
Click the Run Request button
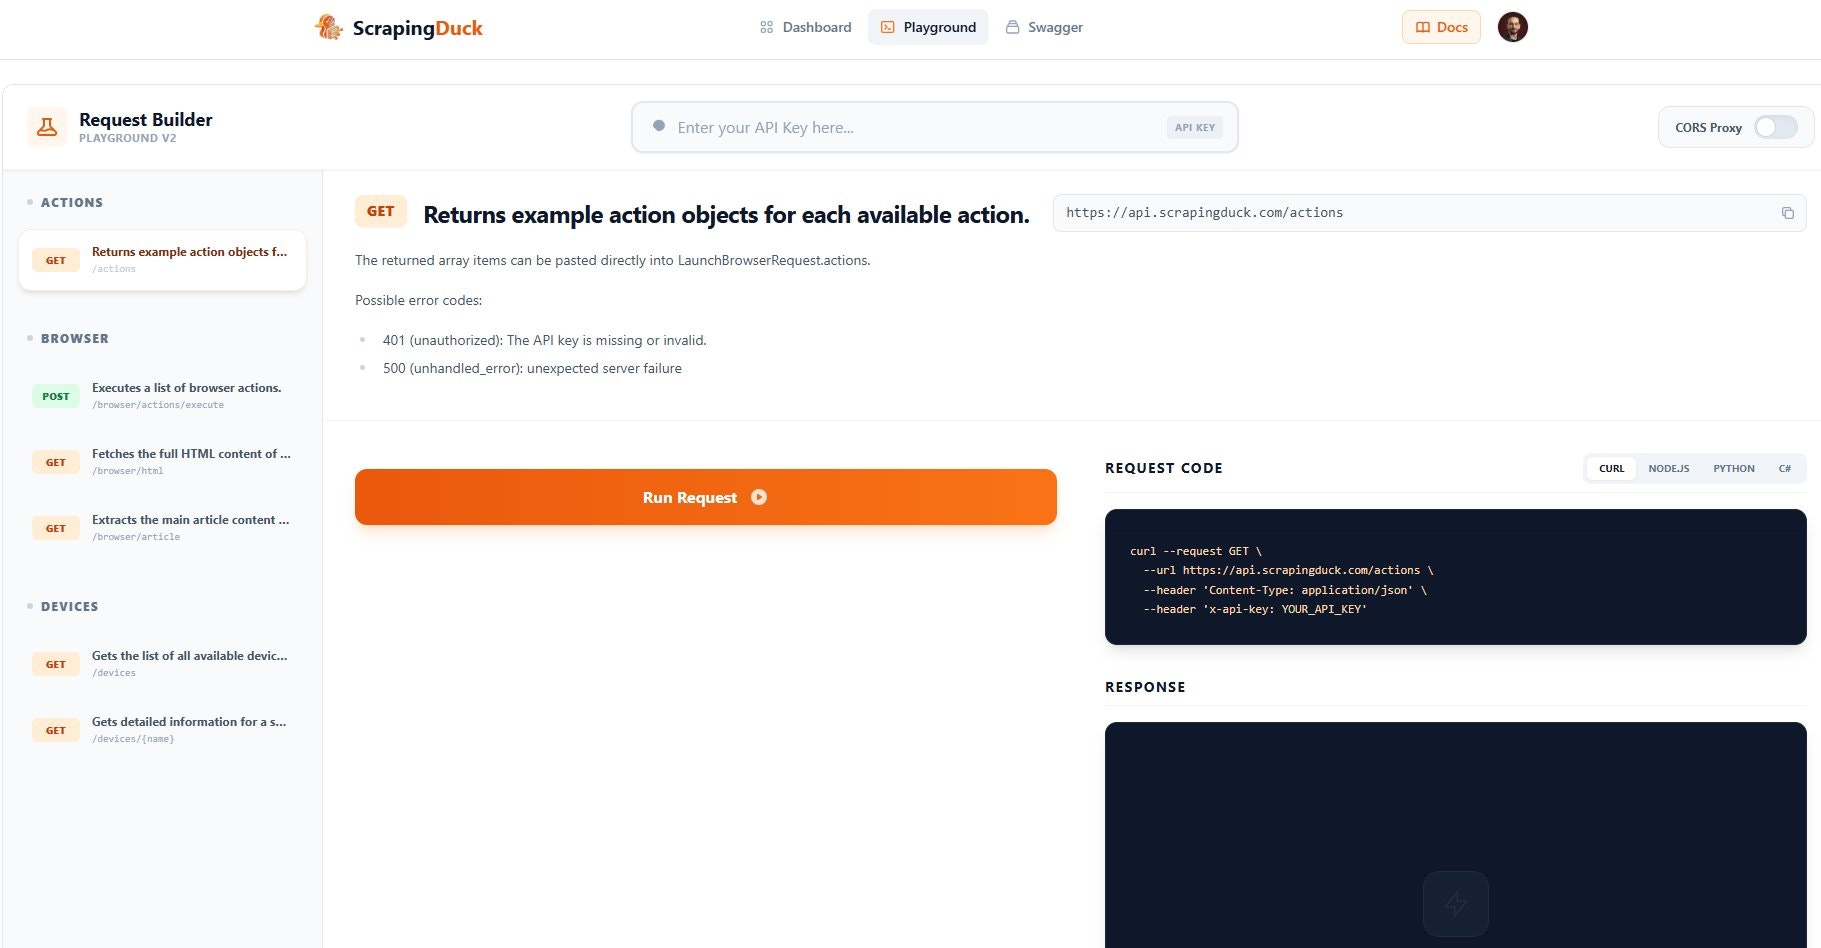(706, 497)
